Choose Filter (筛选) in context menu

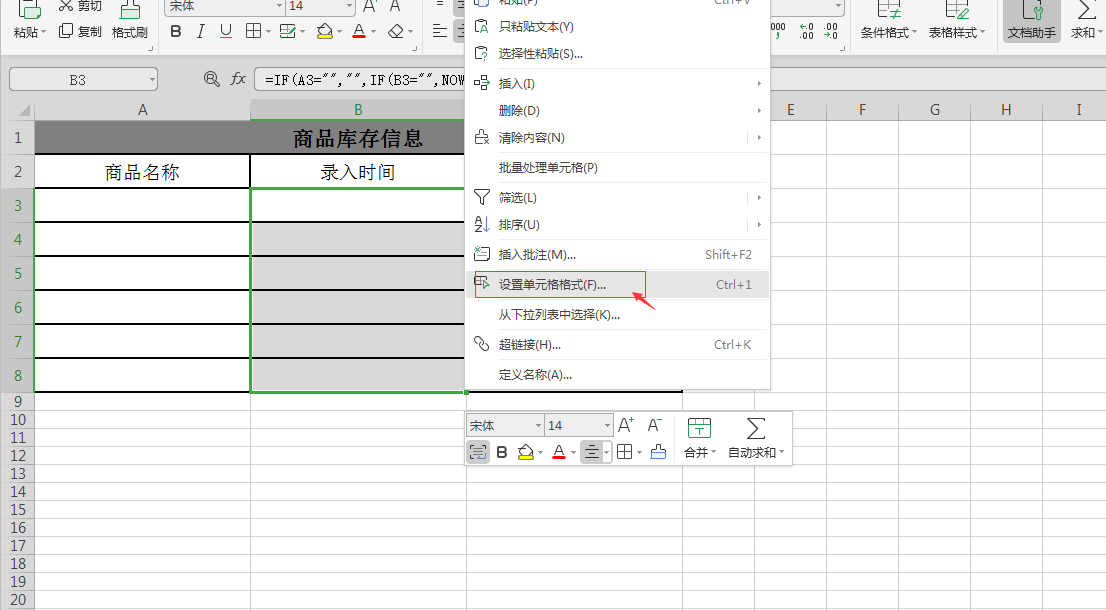pyautogui.click(x=617, y=197)
